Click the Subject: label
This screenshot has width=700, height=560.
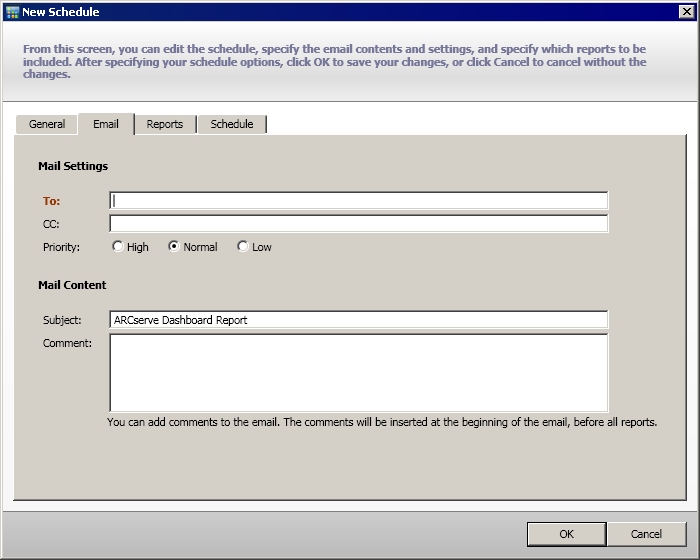[x=62, y=320]
